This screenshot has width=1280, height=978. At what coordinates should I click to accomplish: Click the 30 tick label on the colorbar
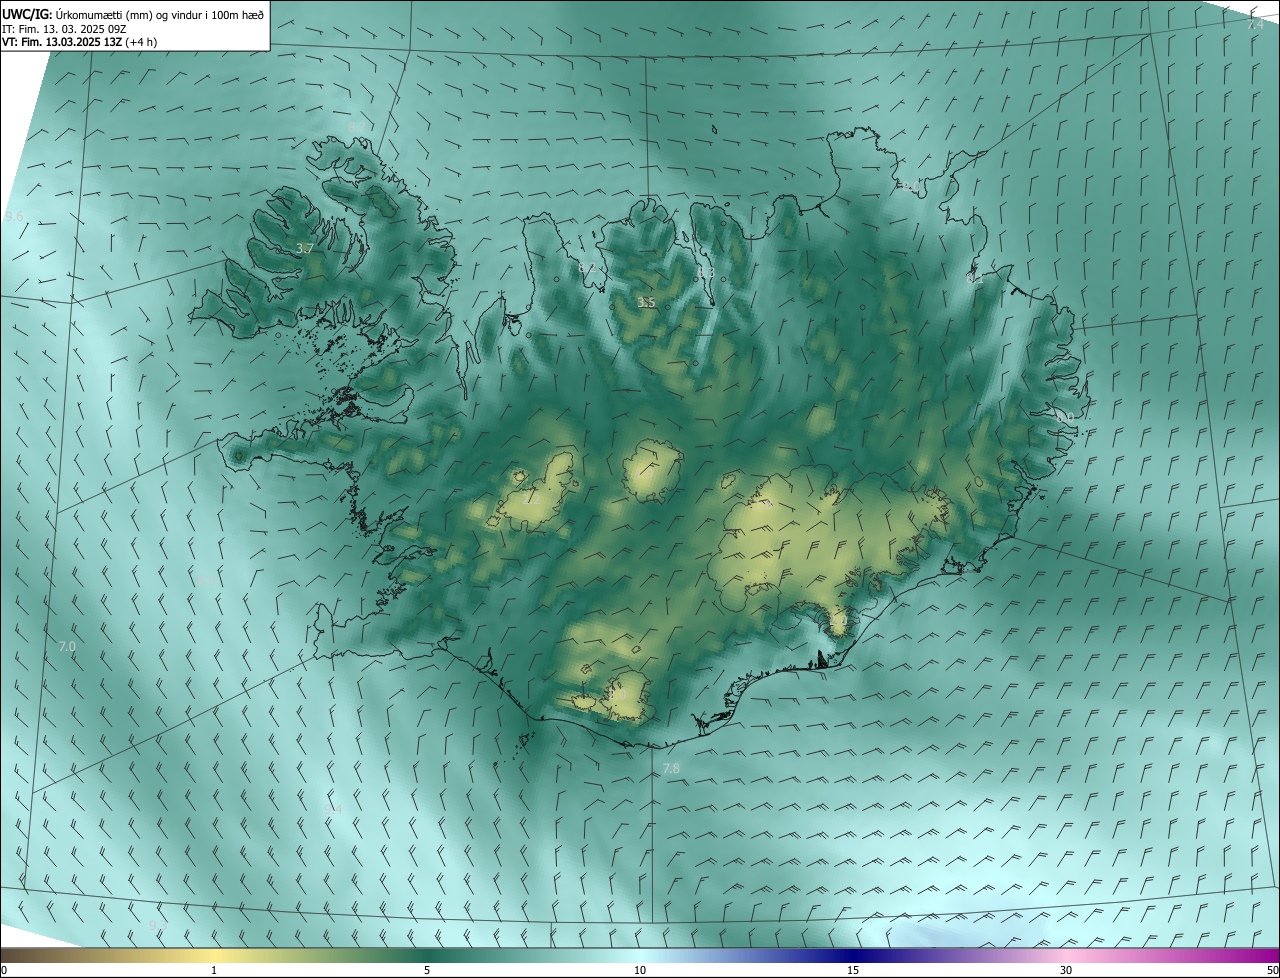1066,970
